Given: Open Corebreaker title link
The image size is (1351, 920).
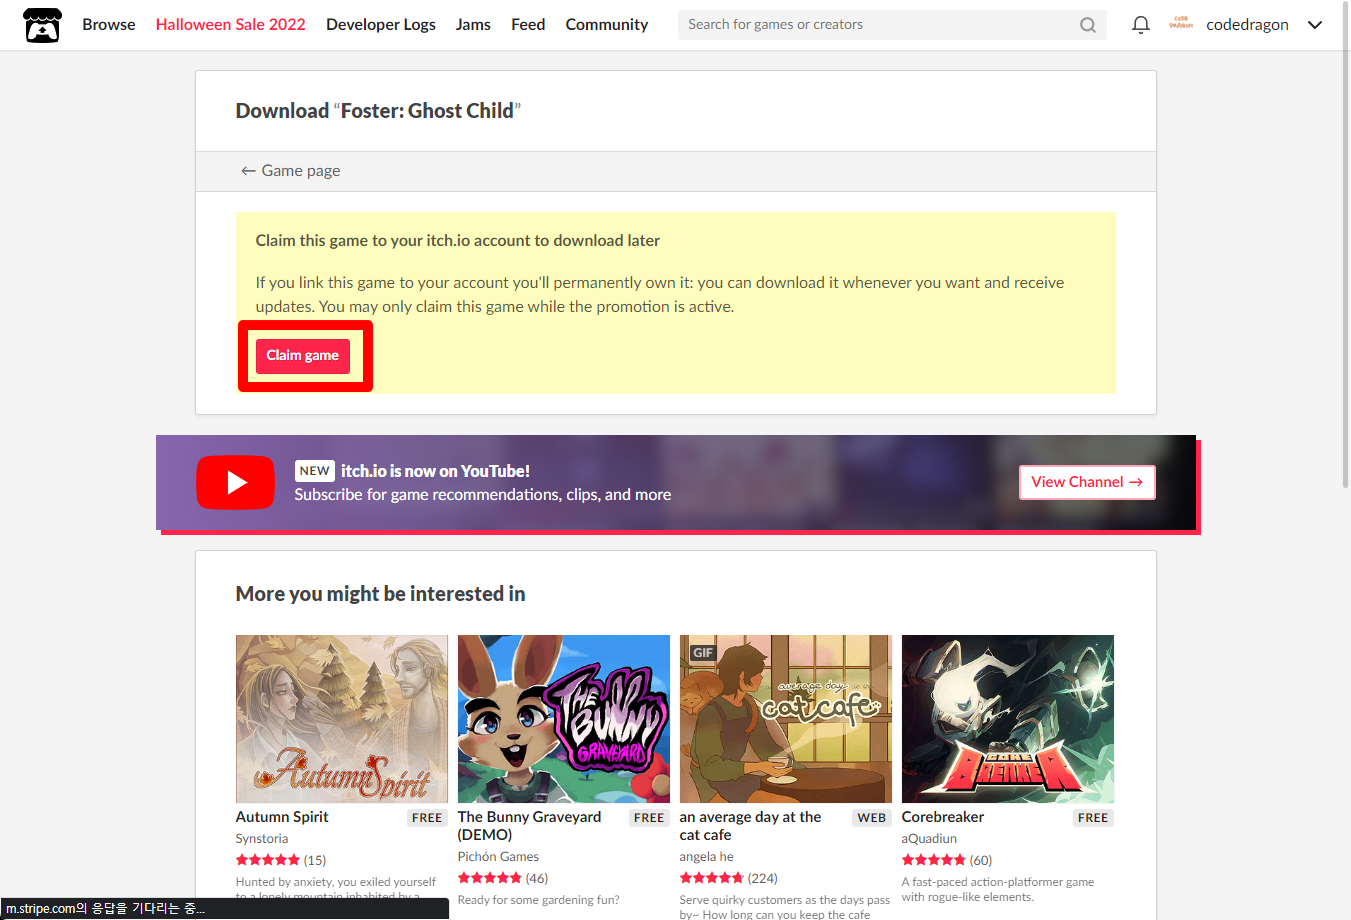Looking at the screenshot, I should 943,817.
